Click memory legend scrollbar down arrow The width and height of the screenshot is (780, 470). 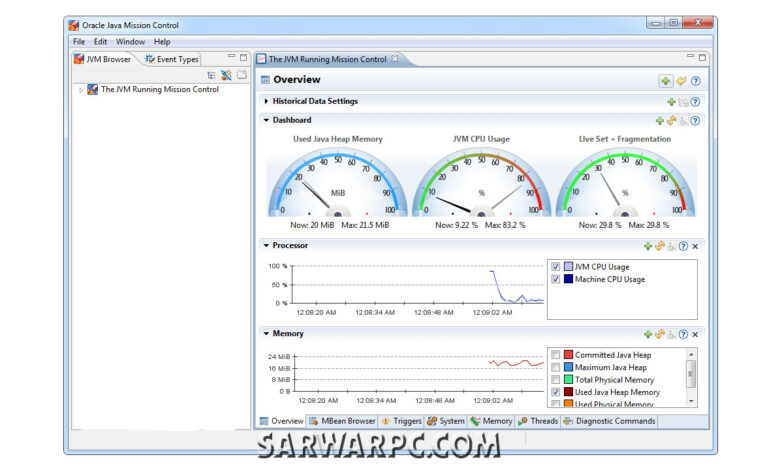point(691,401)
